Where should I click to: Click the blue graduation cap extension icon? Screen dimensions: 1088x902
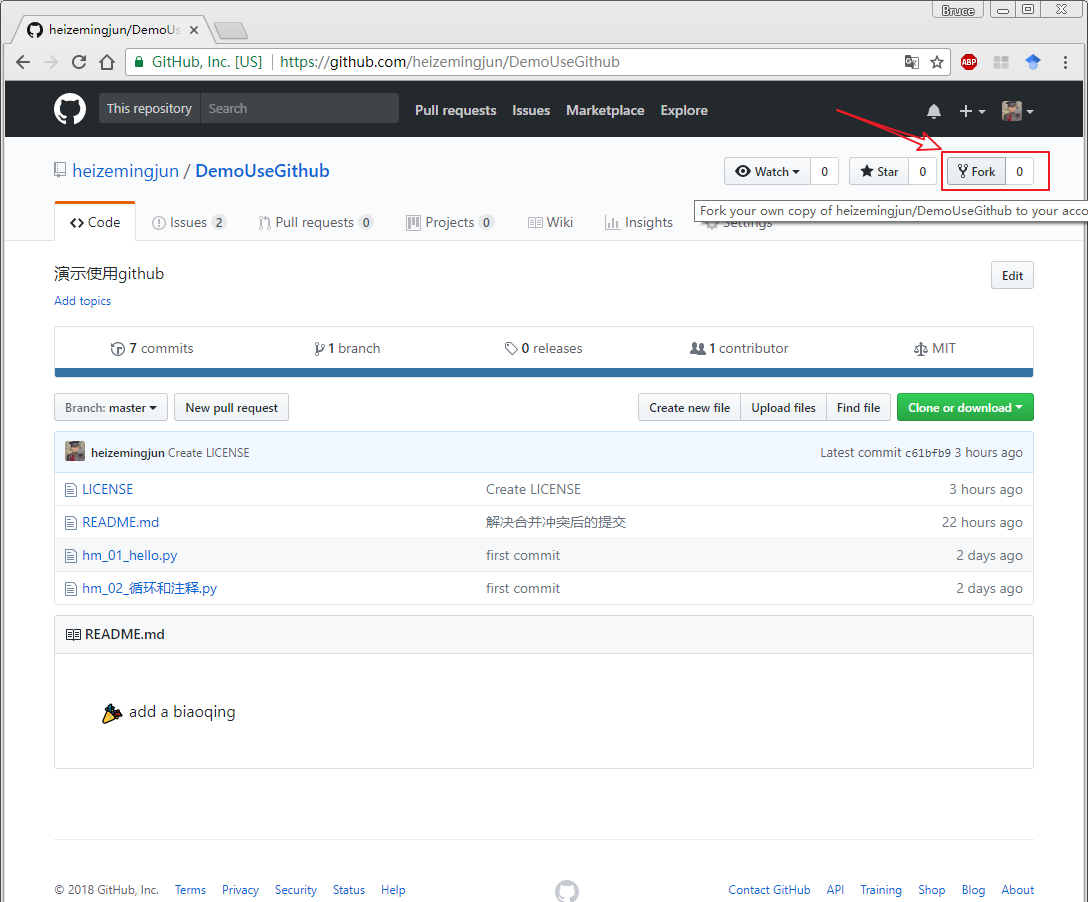tap(1033, 62)
